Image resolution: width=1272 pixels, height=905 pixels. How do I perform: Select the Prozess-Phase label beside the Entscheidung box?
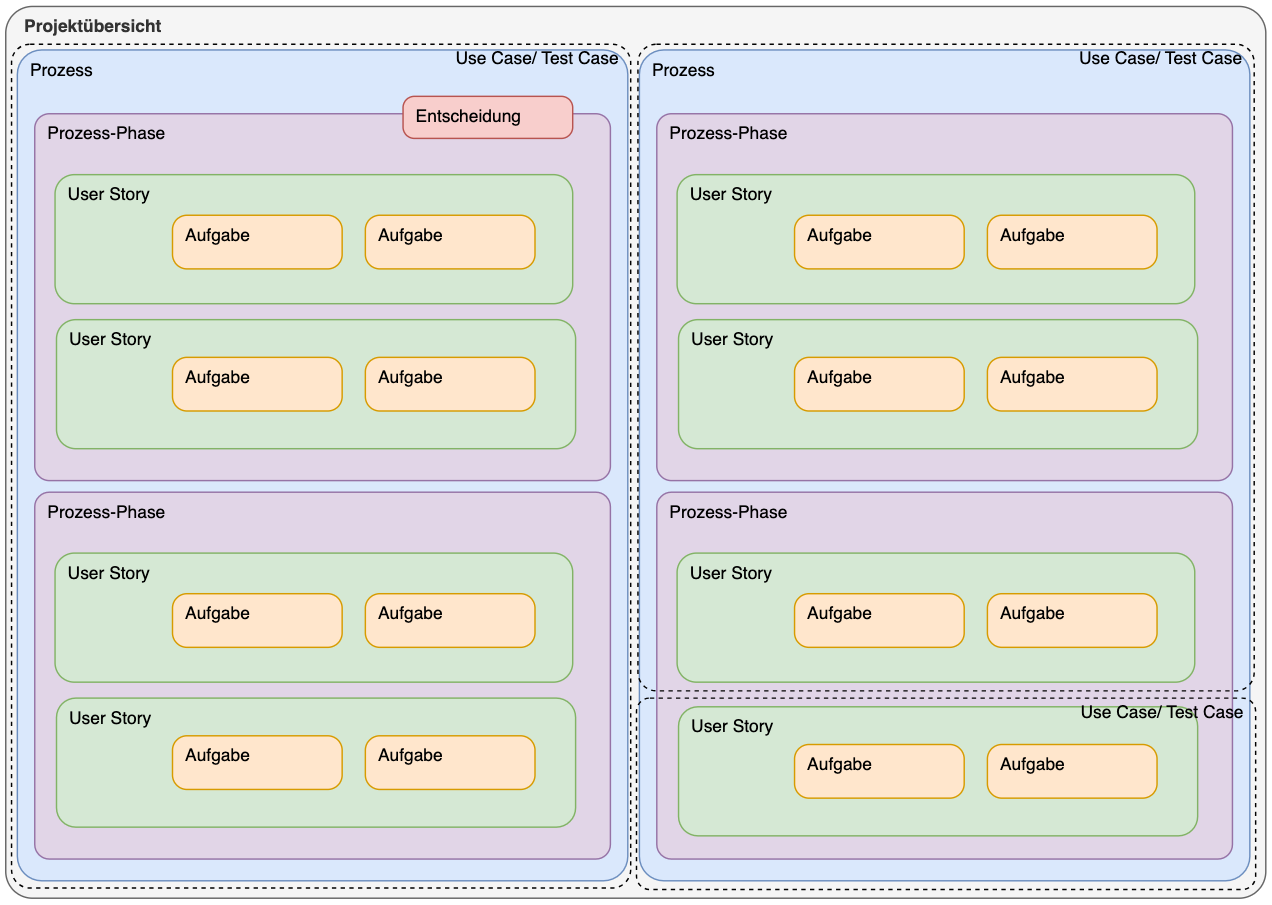(x=106, y=133)
